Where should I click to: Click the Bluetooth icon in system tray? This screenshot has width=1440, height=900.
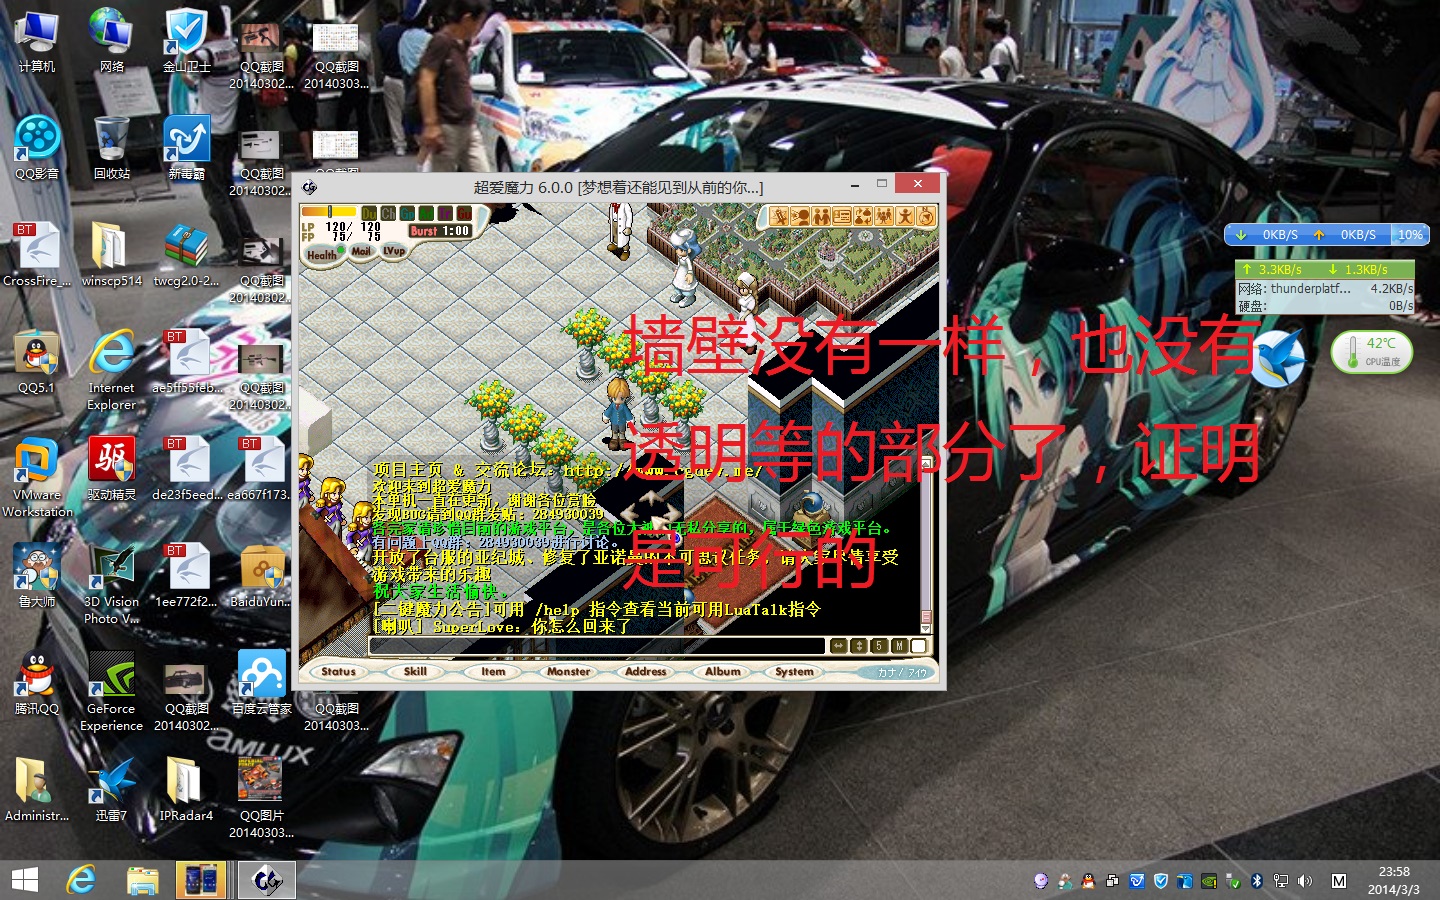1257,881
